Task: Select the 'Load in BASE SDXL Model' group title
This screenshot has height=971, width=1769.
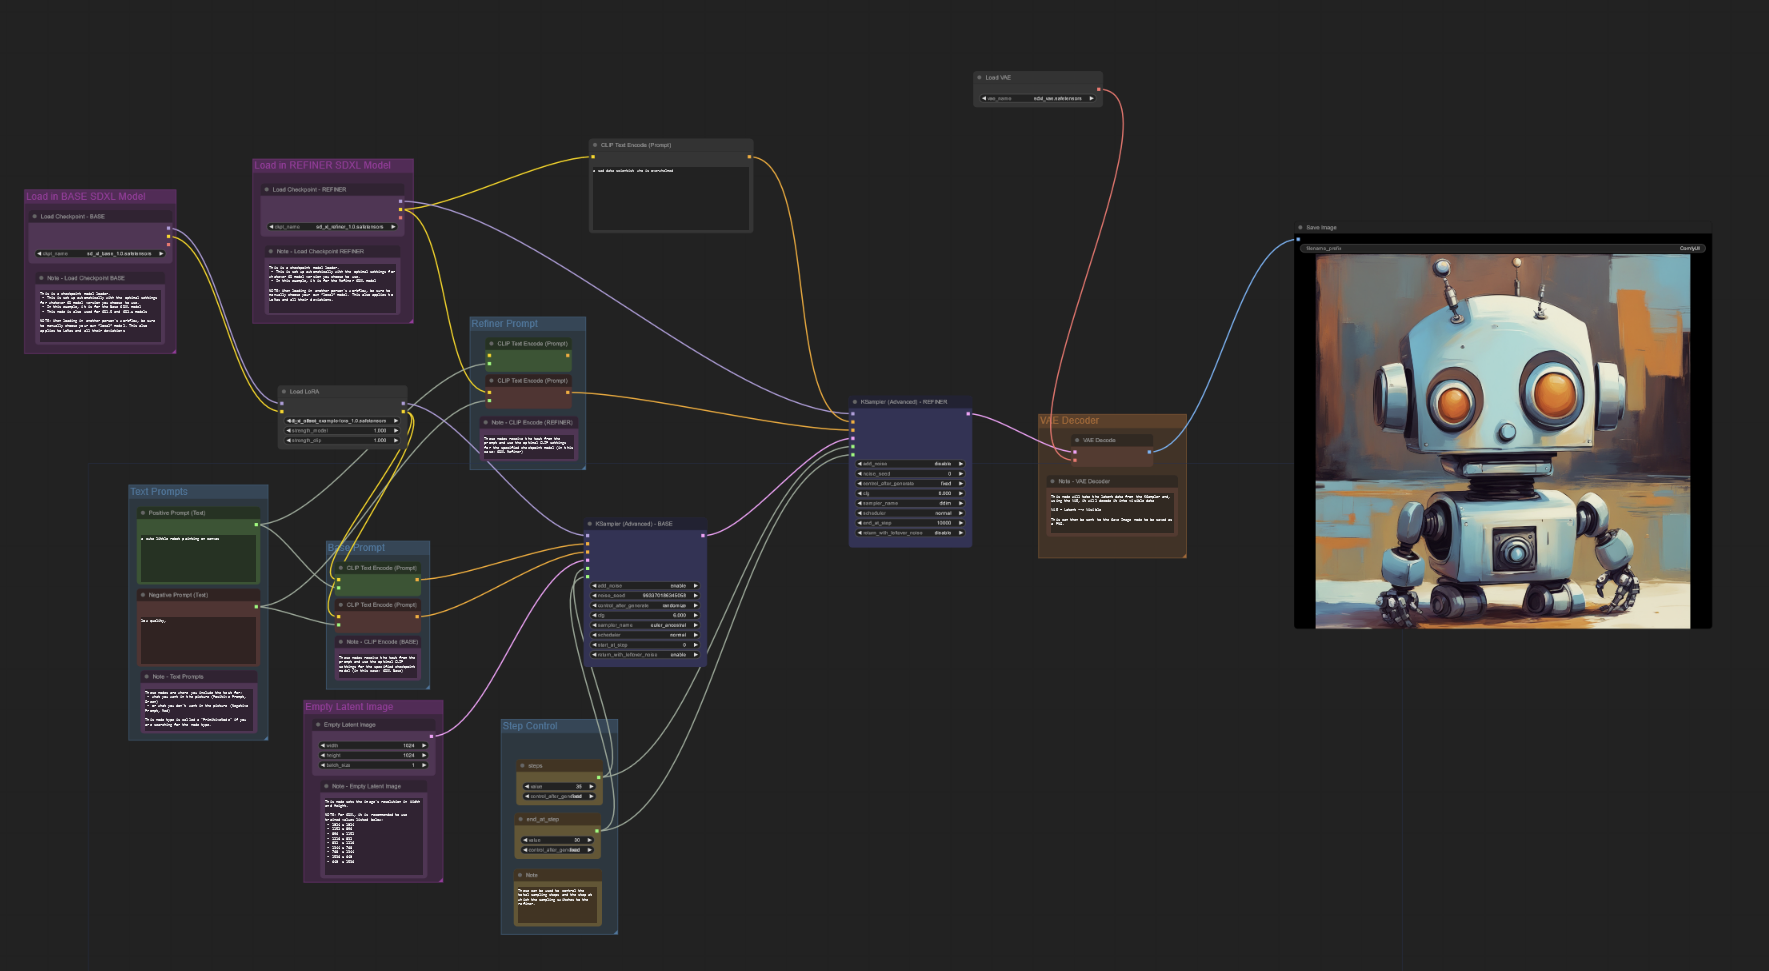Action: click(x=86, y=197)
